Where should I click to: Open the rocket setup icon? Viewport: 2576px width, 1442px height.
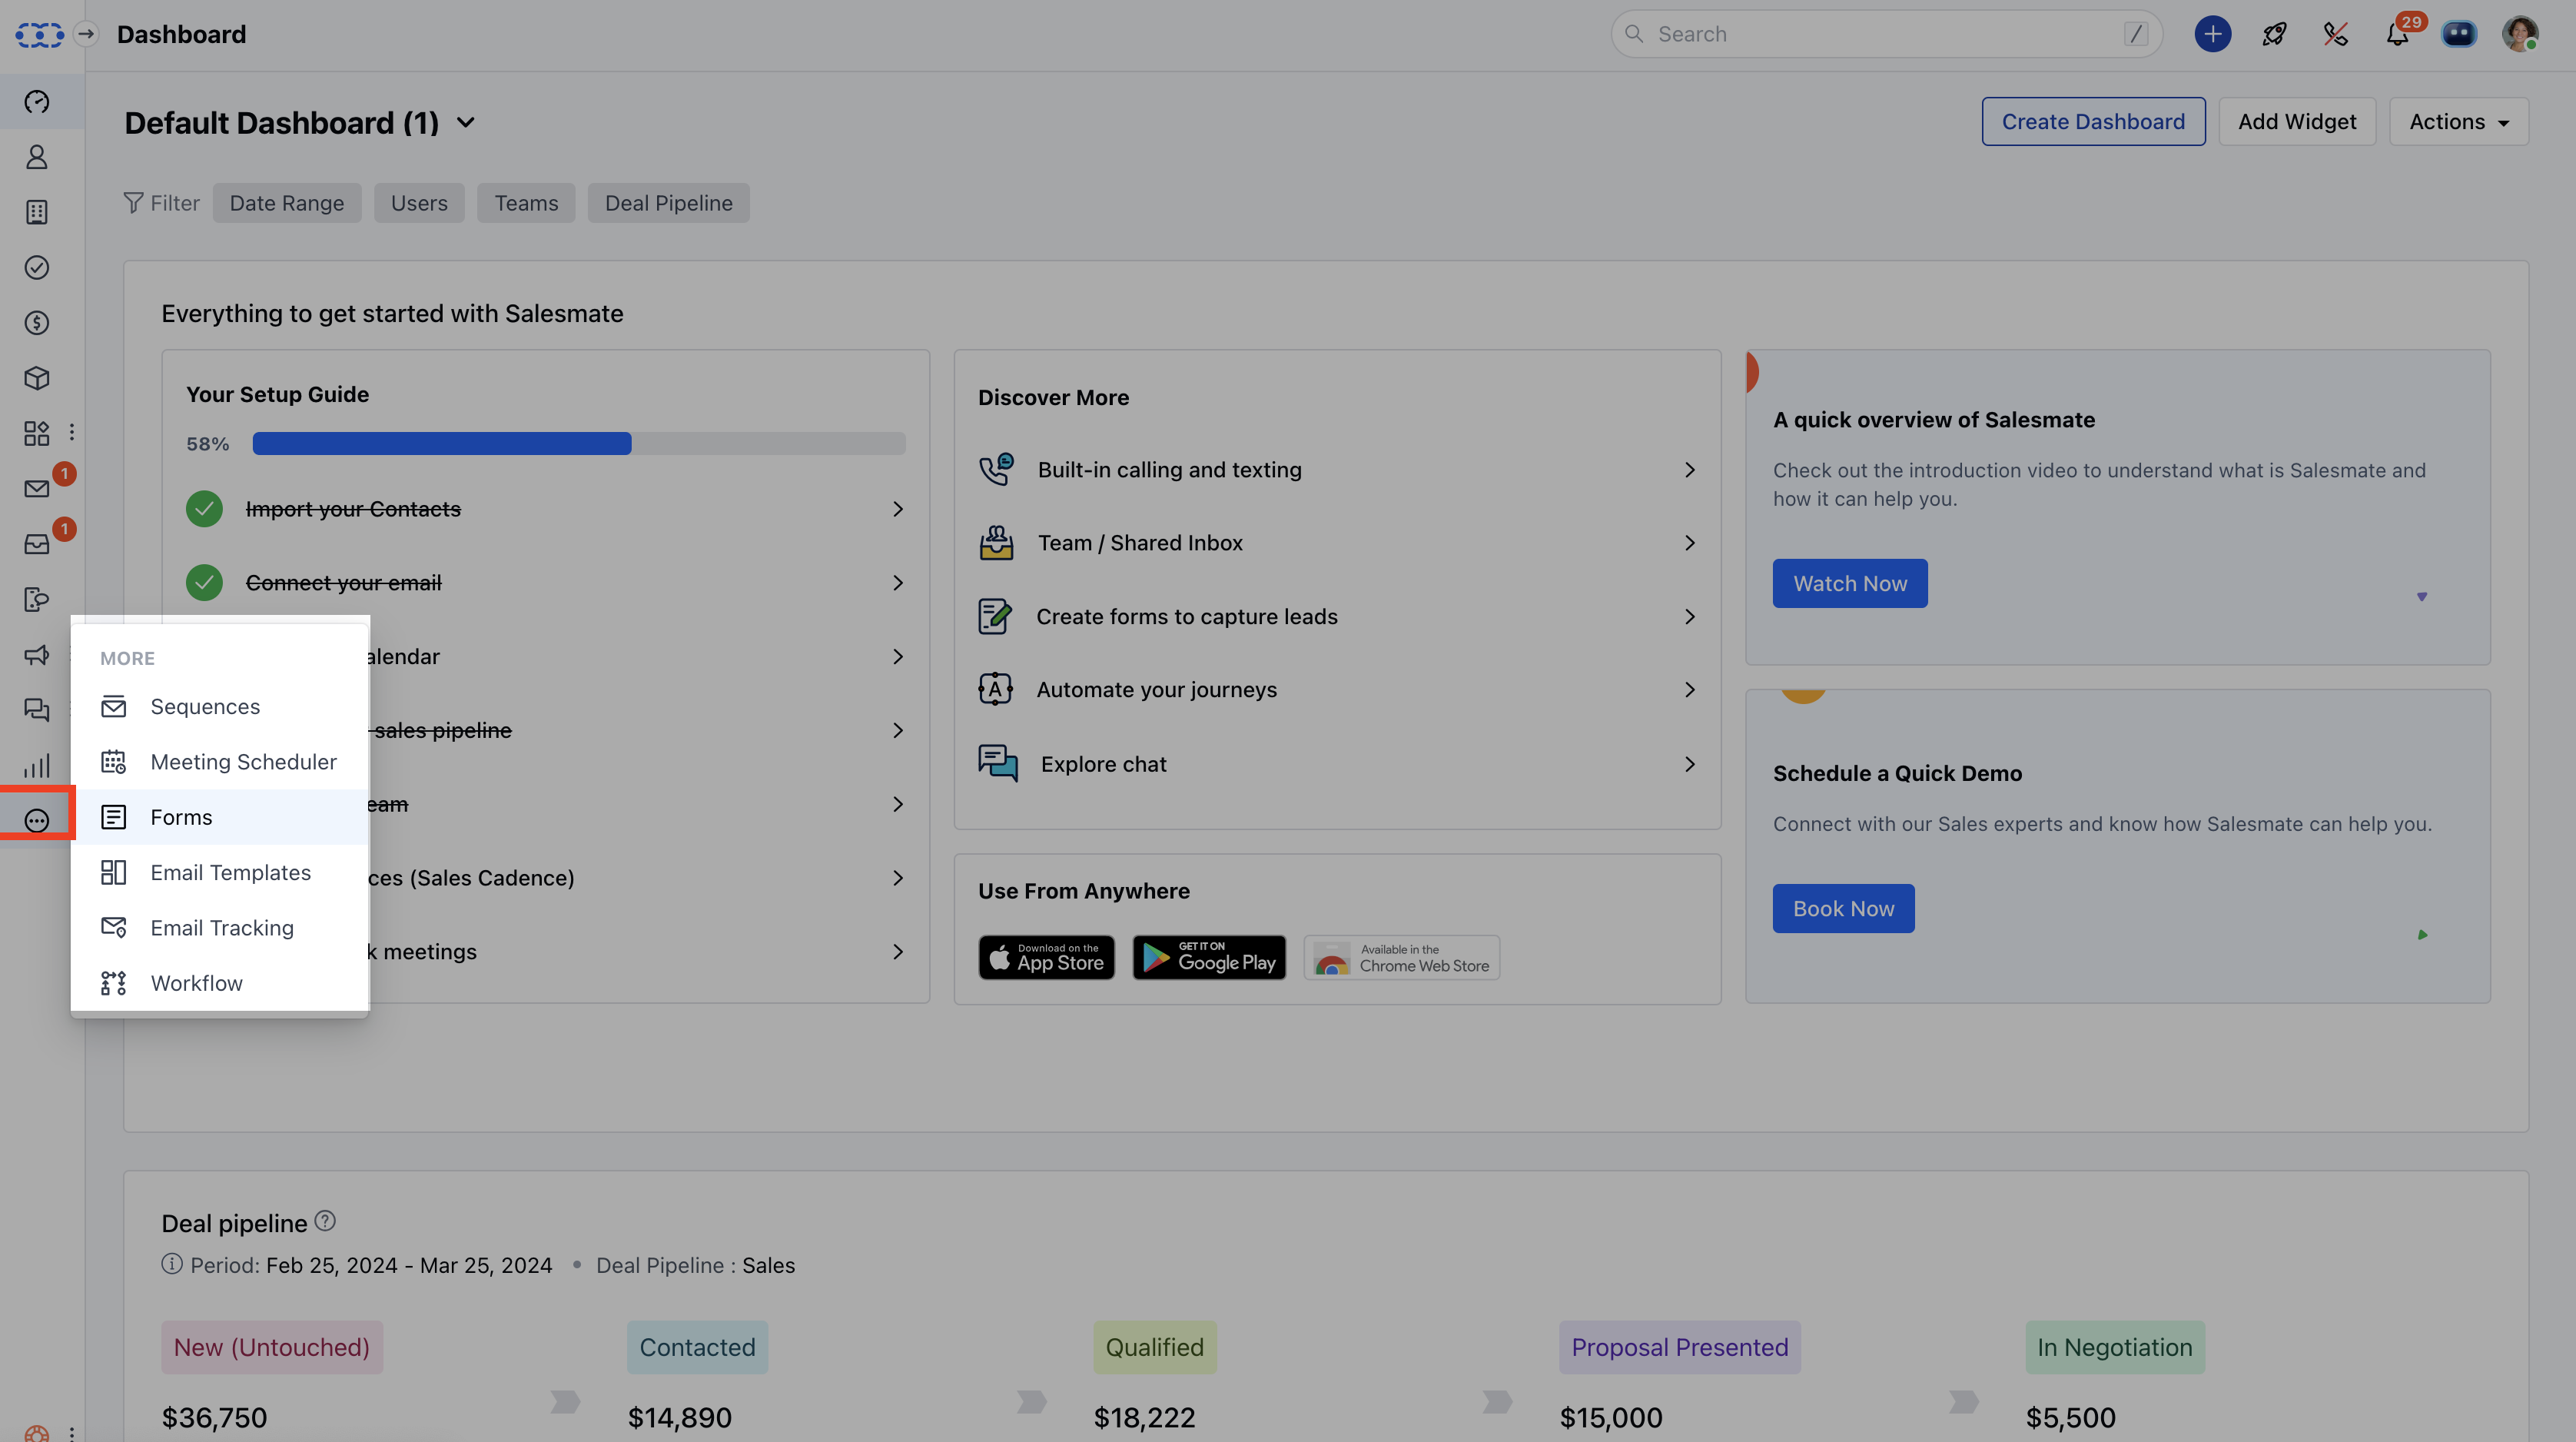pyautogui.click(x=2274, y=34)
